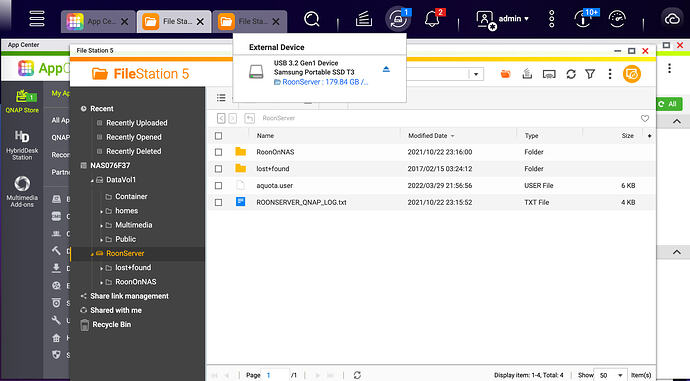Open the QTS main menu hamburger icon

click(x=37, y=19)
